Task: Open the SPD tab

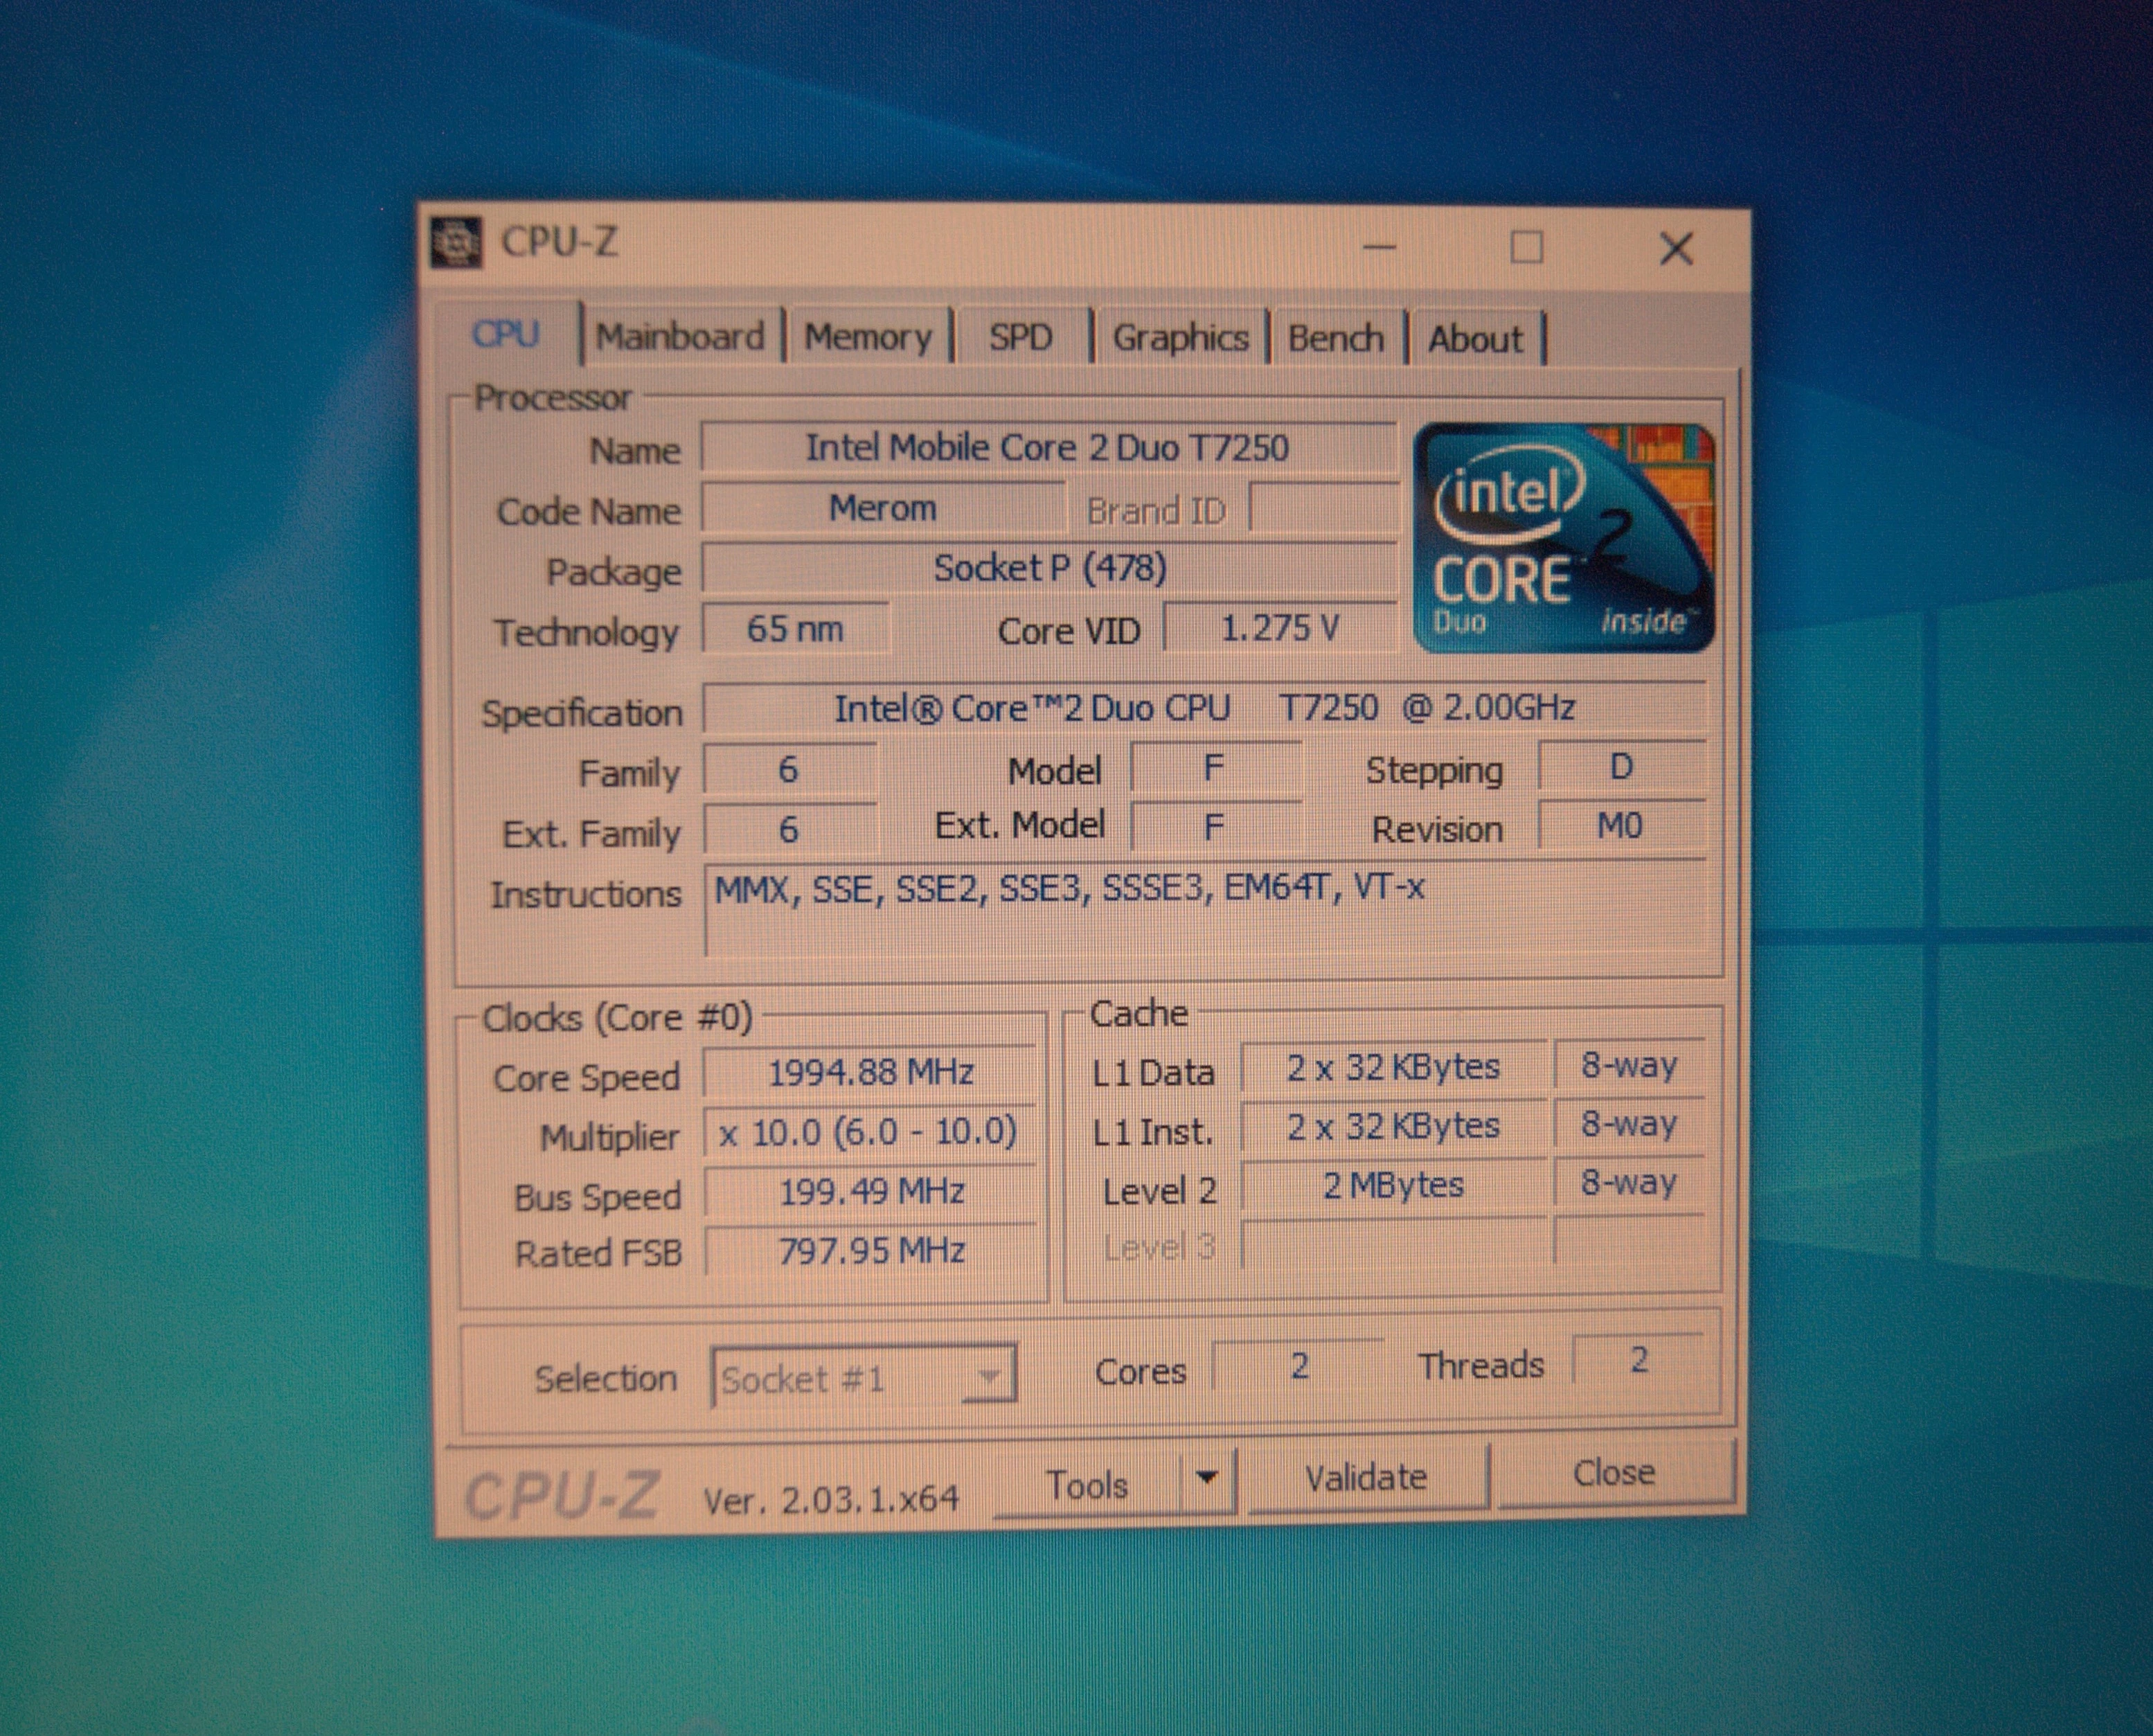Action: [x=1020, y=338]
